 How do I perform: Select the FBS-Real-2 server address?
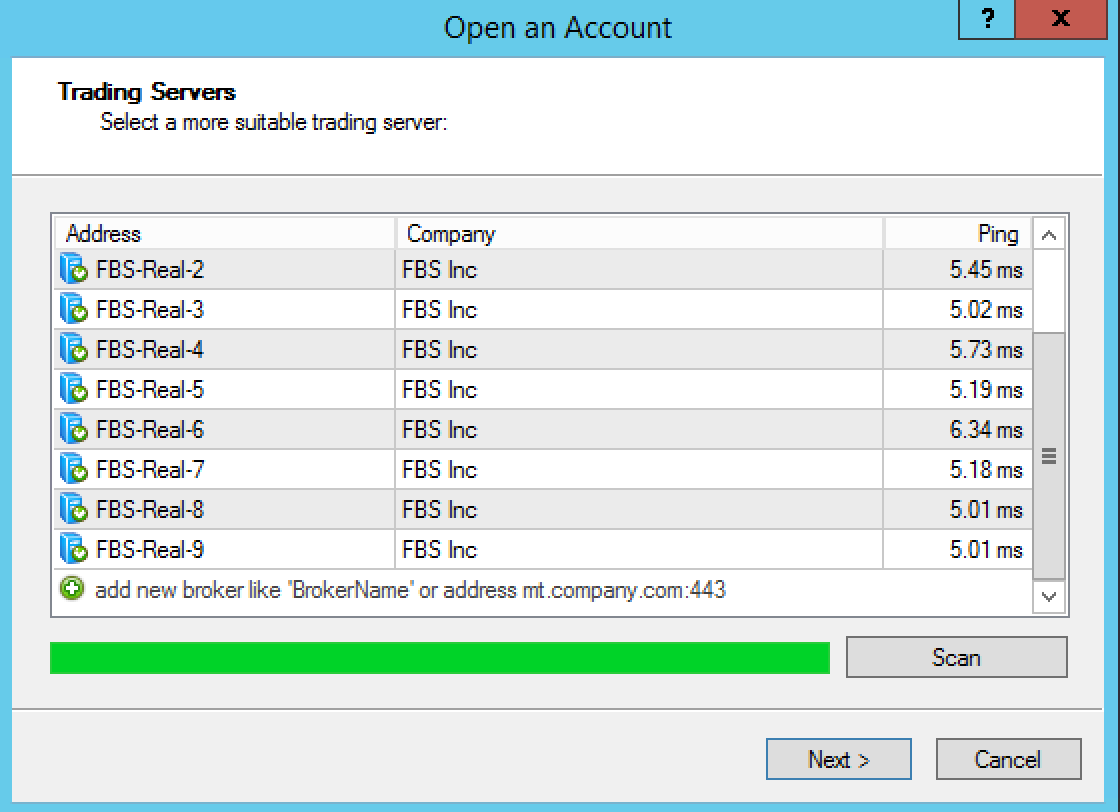pos(150,269)
